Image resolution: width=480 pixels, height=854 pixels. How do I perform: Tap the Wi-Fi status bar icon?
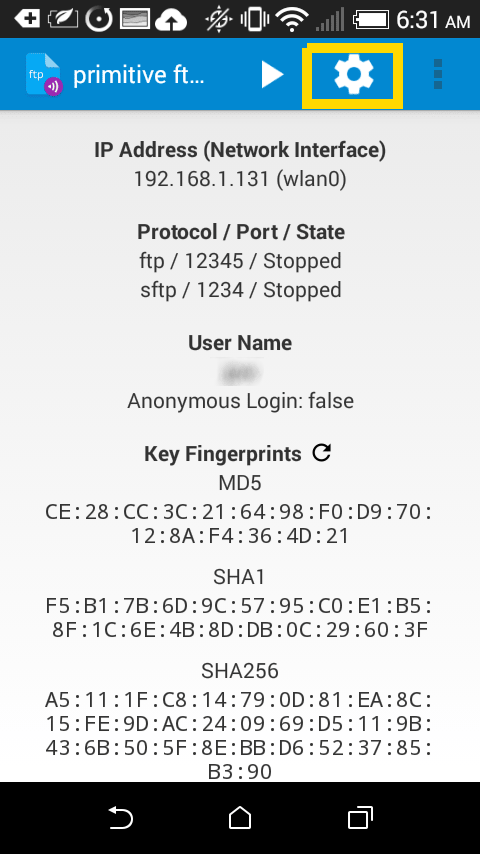tap(292, 20)
